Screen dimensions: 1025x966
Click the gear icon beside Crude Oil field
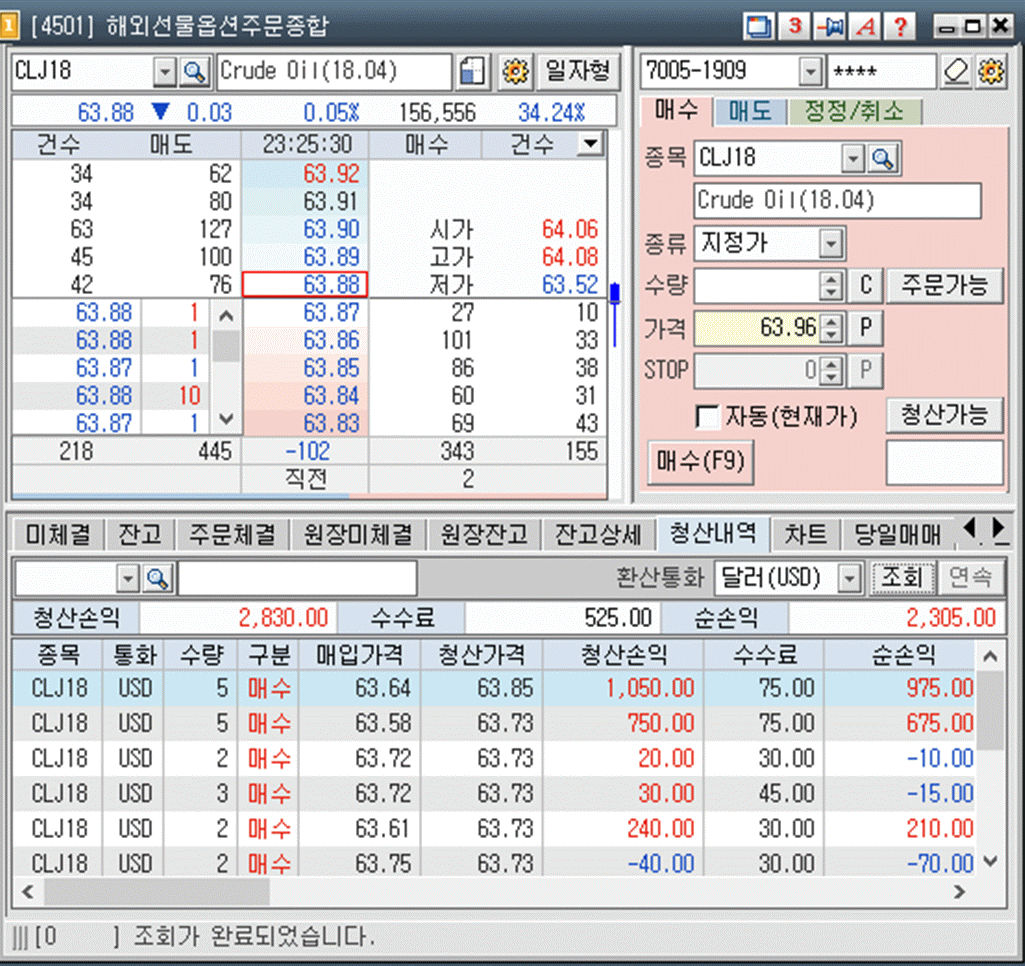[516, 71]
